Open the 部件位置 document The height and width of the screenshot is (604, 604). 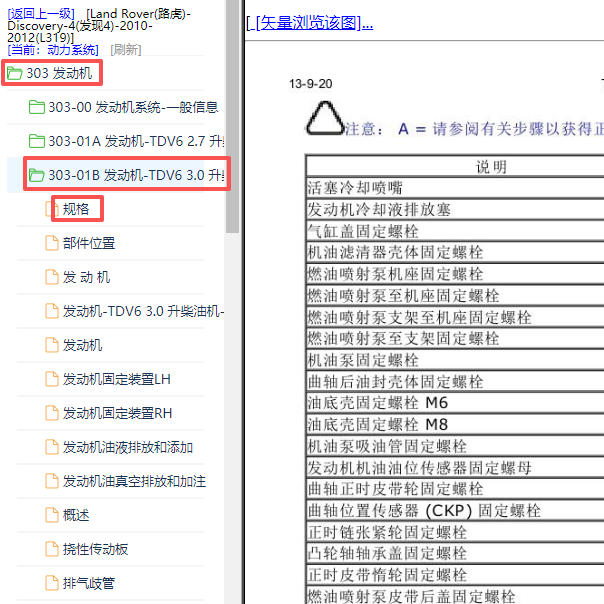[x=89, y=243]
